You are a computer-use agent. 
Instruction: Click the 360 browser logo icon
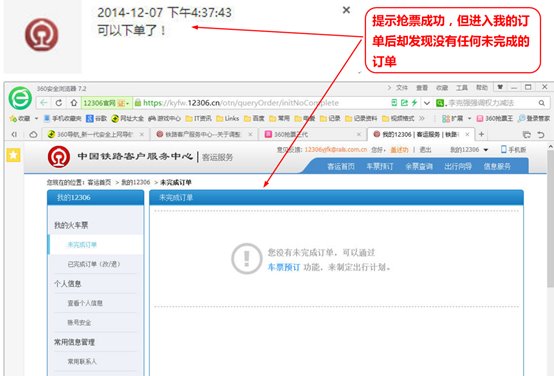[20, 98]
